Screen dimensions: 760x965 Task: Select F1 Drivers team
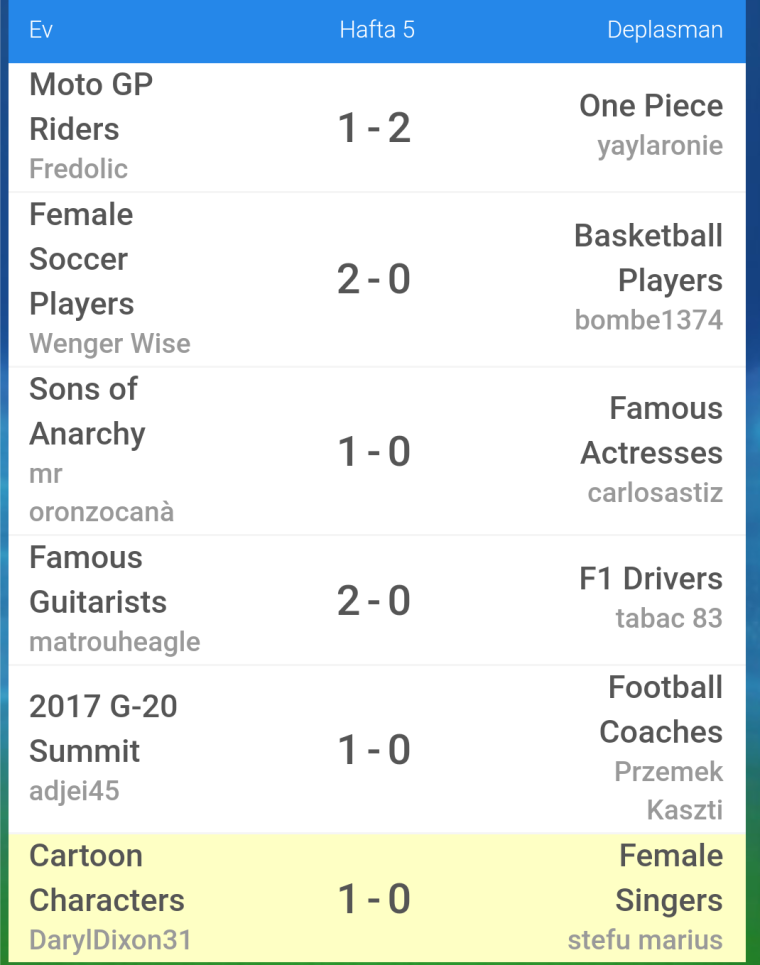(x=651, y=579)
